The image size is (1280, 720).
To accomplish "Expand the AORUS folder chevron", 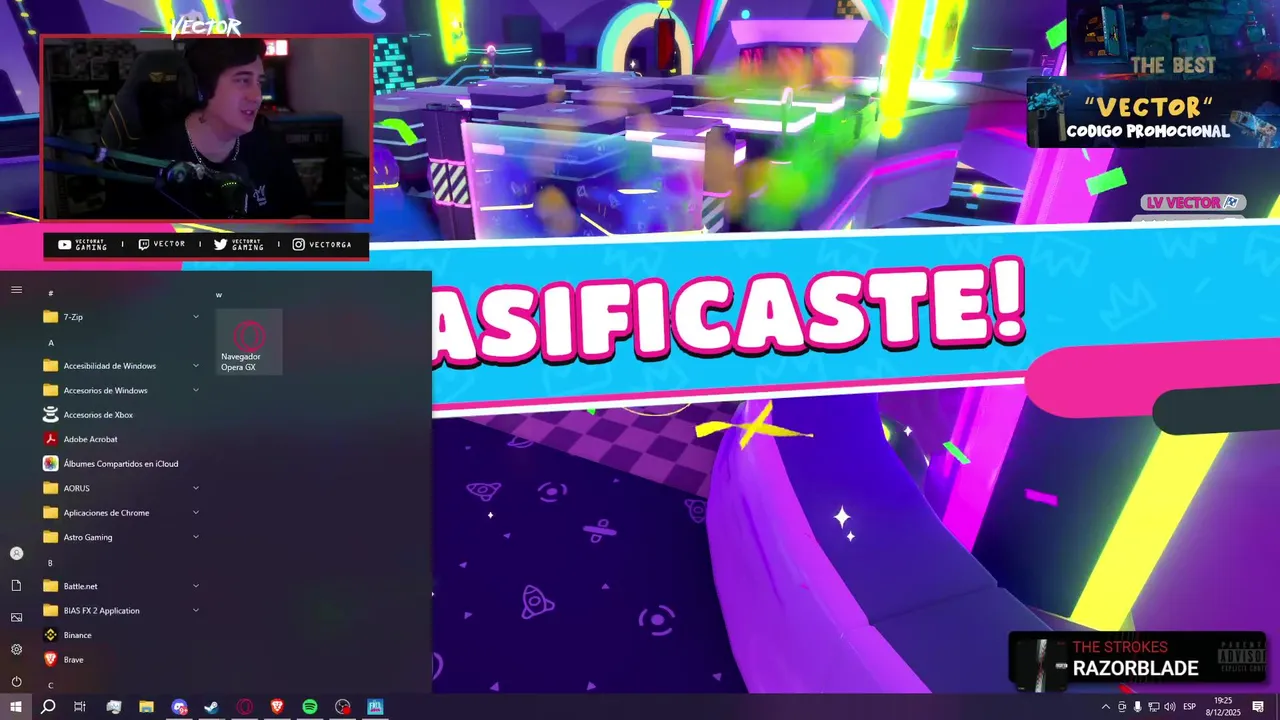I will point(196,488).
